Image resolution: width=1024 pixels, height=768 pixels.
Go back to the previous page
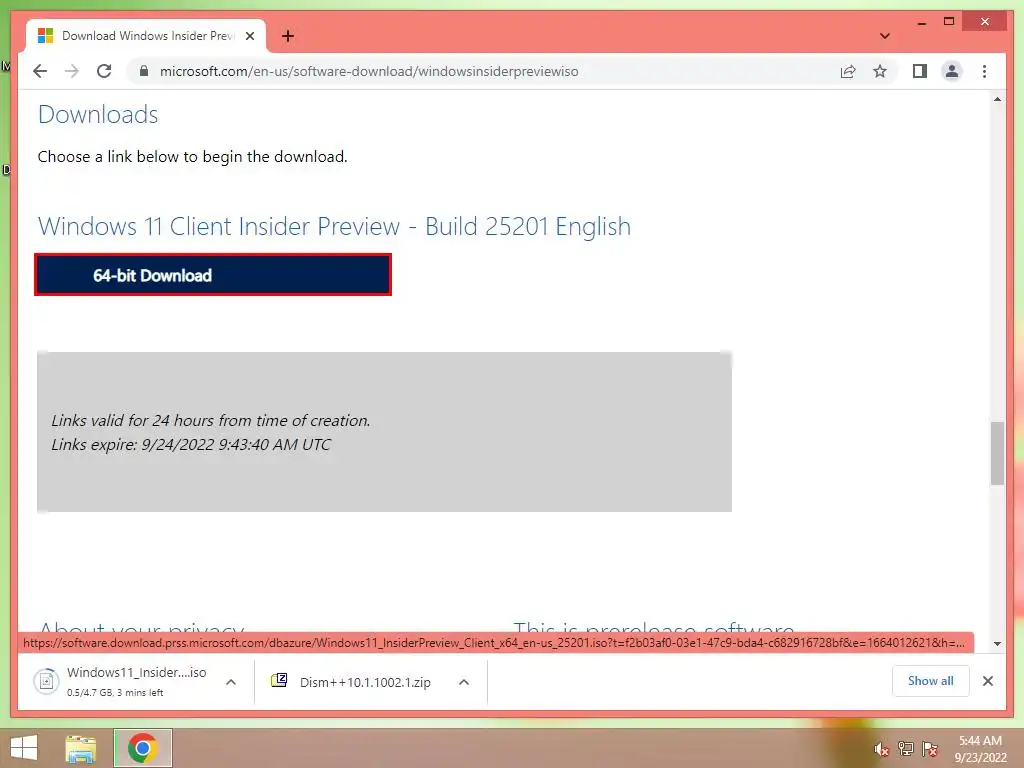pyautogui.click(x=40, y=71)
